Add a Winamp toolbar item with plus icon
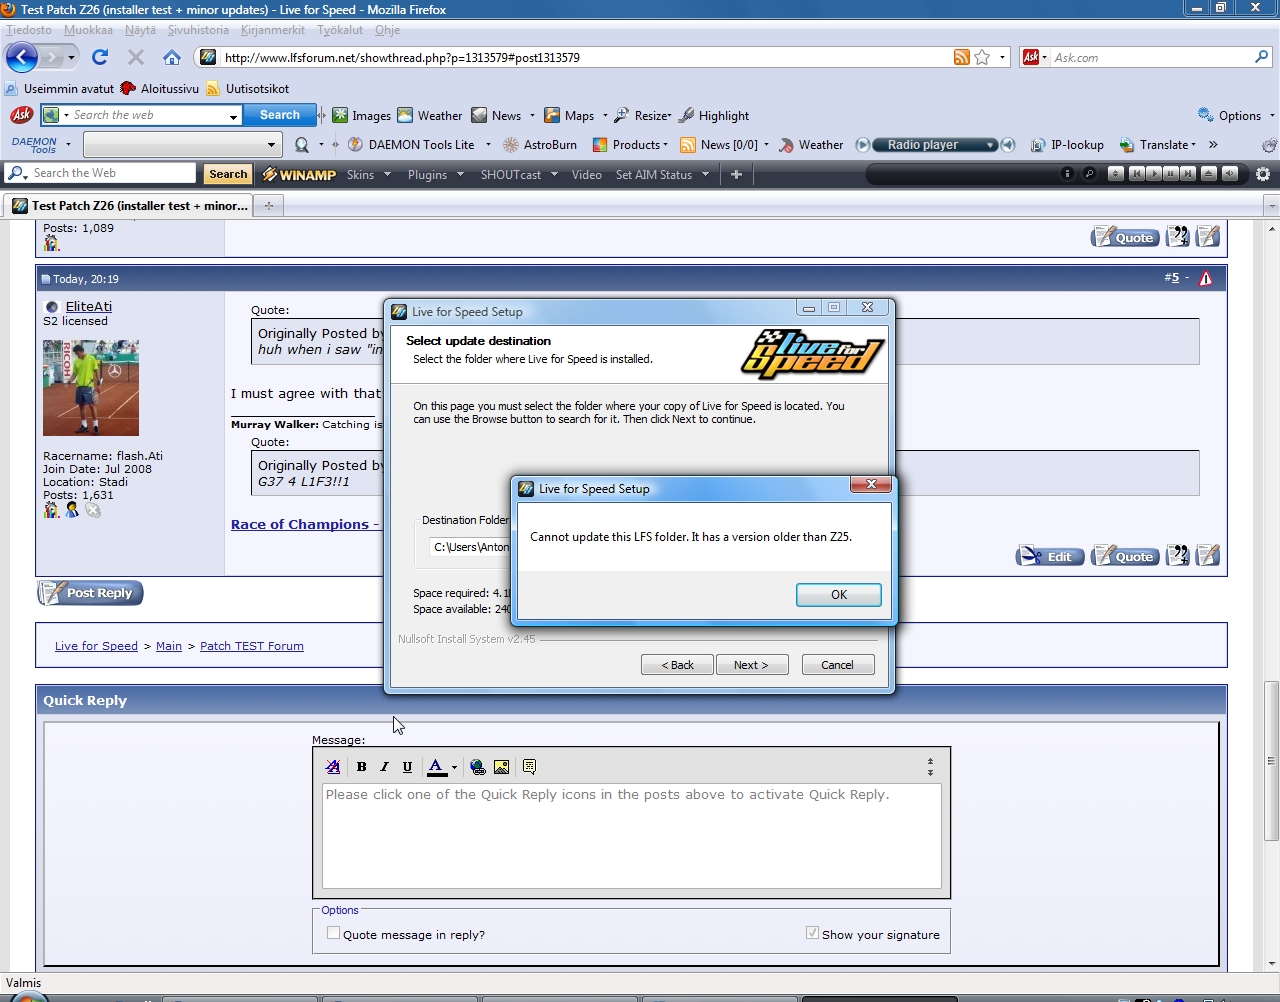Viewport: 1280px width, 1002px height. (736, 175)
